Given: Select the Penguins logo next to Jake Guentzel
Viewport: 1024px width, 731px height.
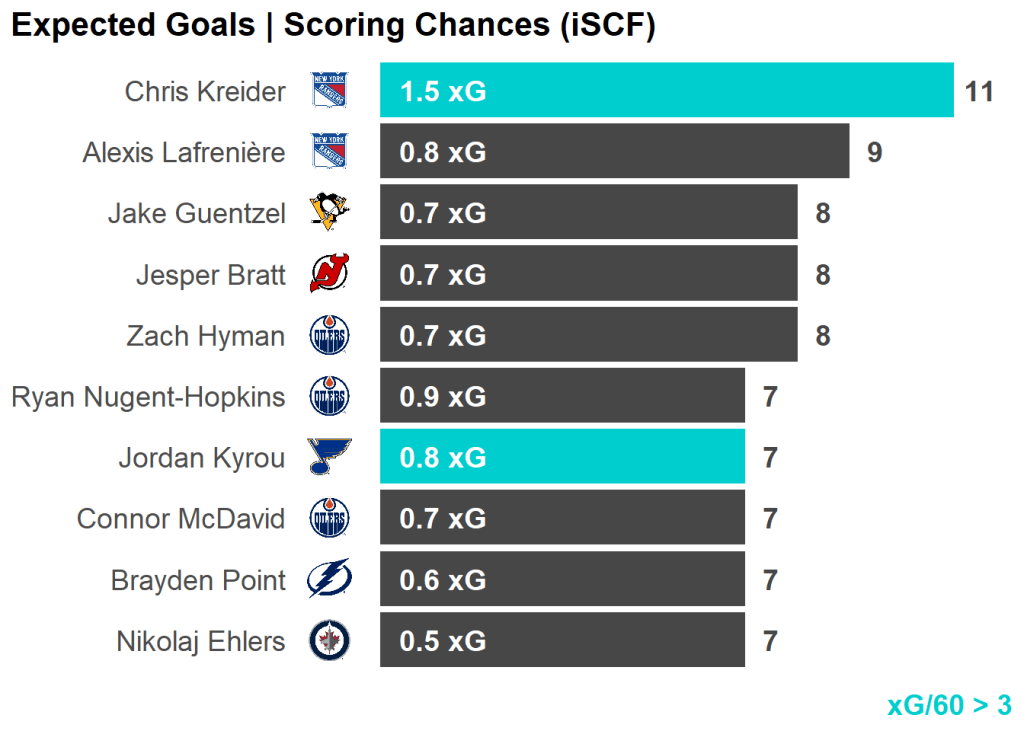Looking at the screenshot, I should point(329,213).
